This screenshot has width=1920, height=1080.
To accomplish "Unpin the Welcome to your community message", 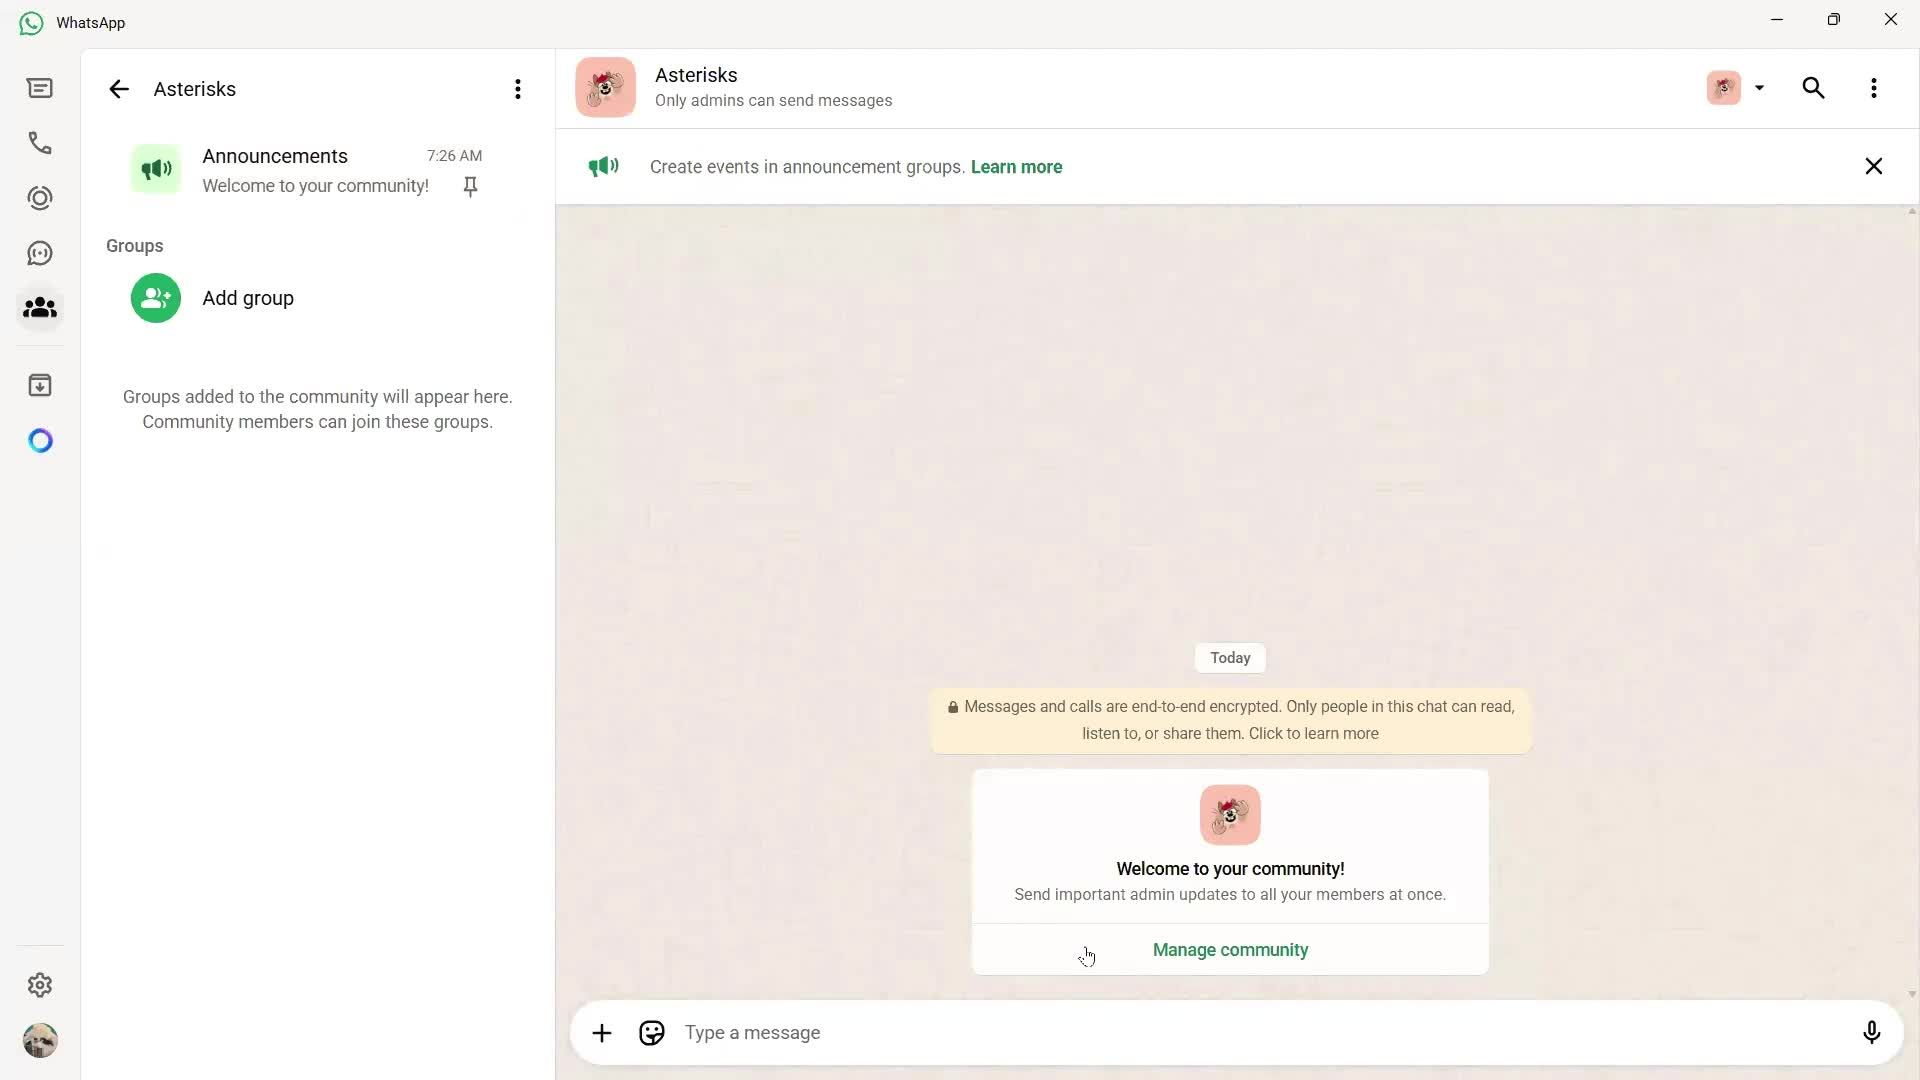I will click(469, 186).
